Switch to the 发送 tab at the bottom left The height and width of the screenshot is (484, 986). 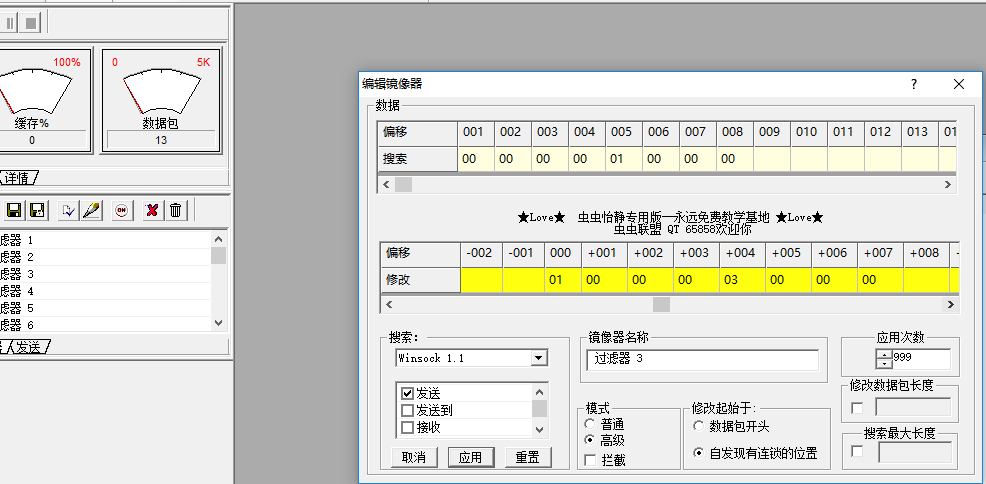tap(30, 346)
